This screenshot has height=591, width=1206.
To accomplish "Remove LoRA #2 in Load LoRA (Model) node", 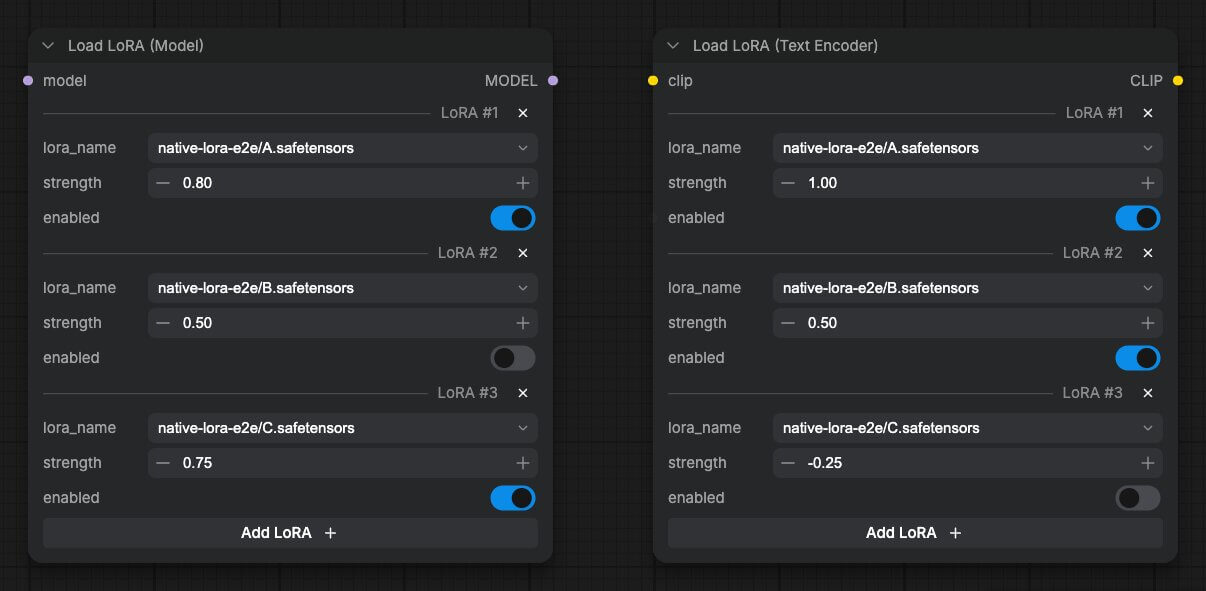I will (x=522, y=253).
